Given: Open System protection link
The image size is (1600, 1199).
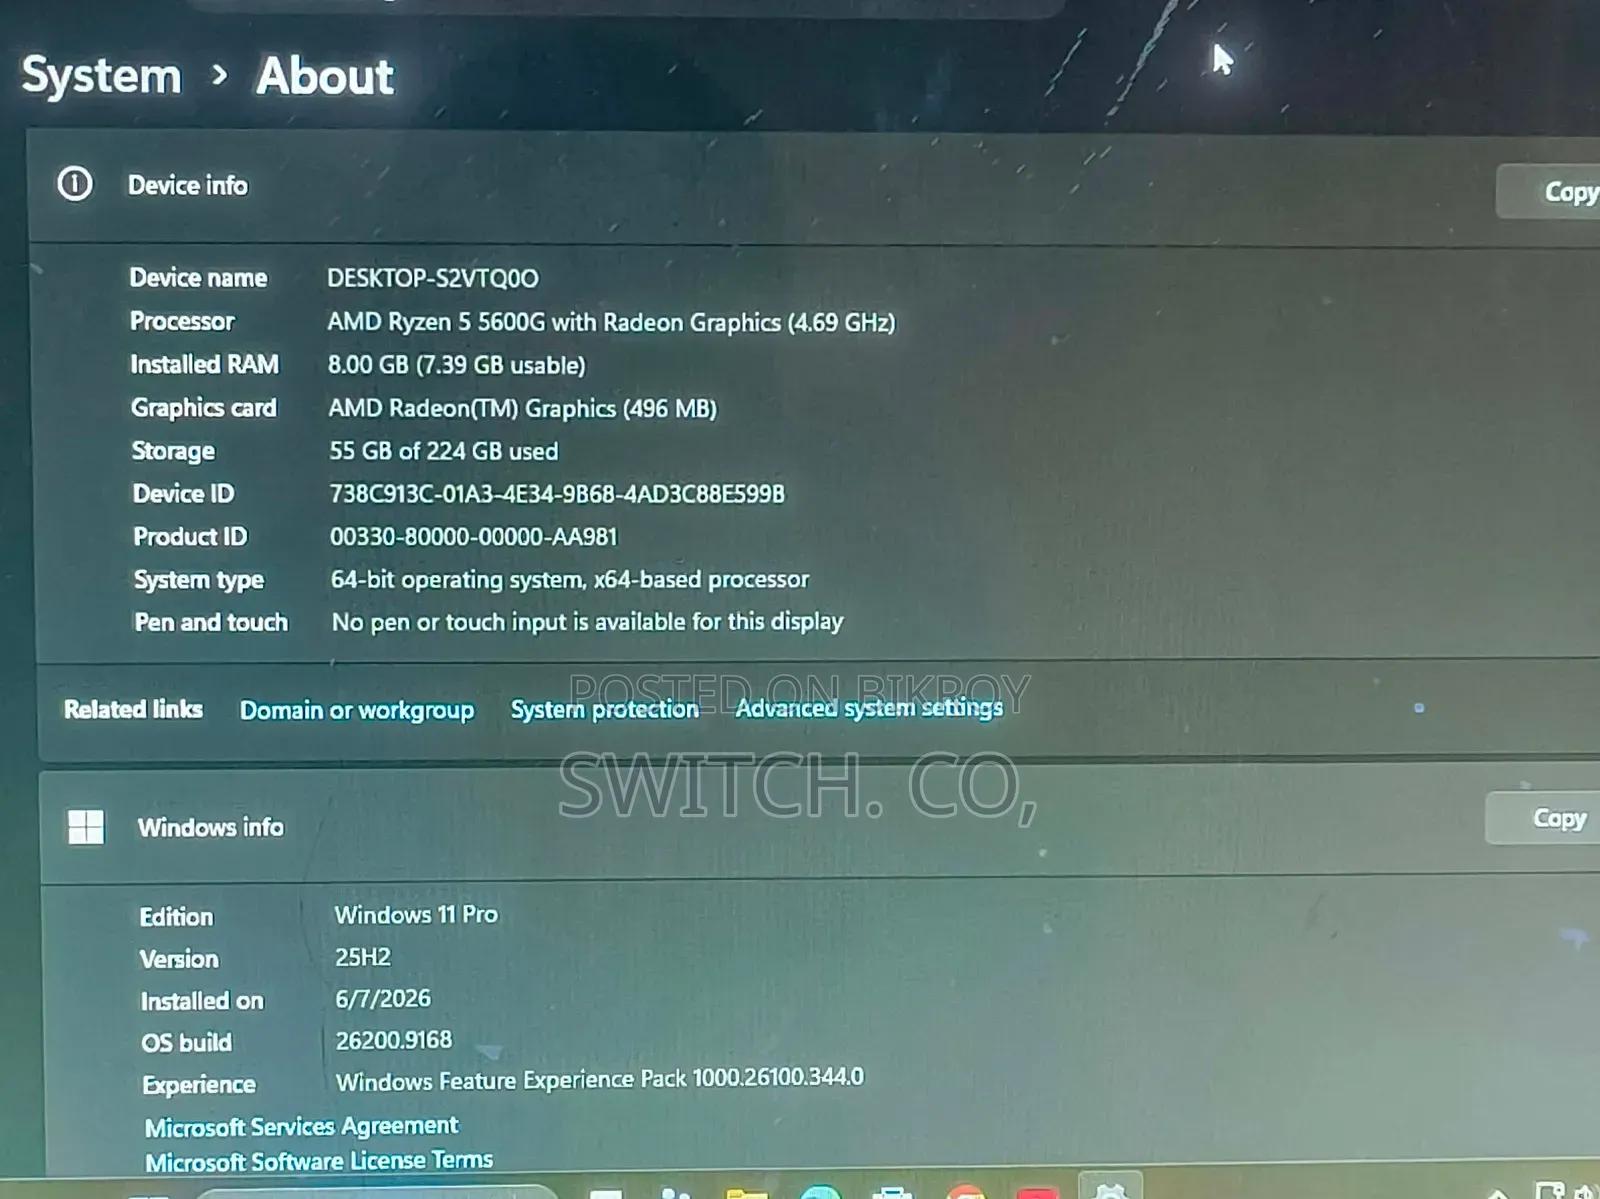Looking at the screenshot, I should click(604, 709).
